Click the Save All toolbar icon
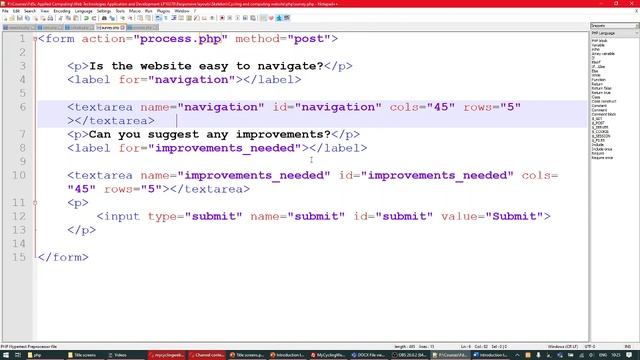640x360 pixels. [28, 18]
